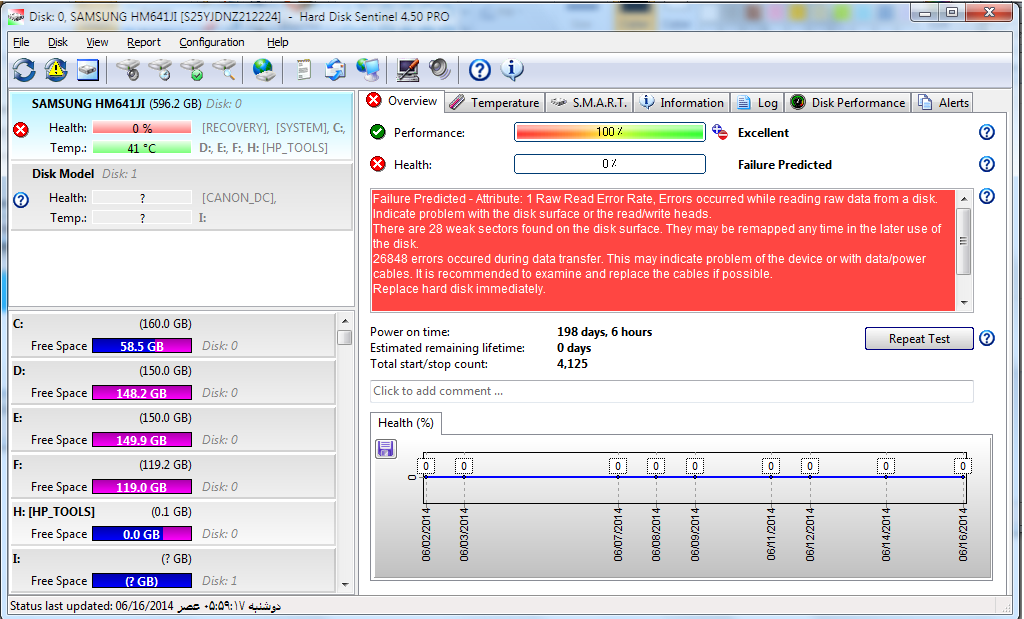This screenshot has width=1024, height=619.
Task: Click the disk drive panel toolbar icon
Action: (88, 69)
